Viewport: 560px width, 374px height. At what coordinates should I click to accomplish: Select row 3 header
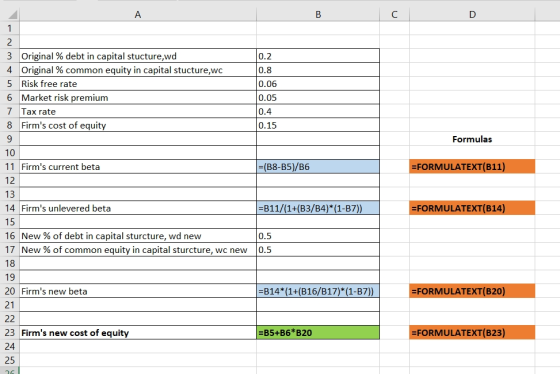coord(10,56)
